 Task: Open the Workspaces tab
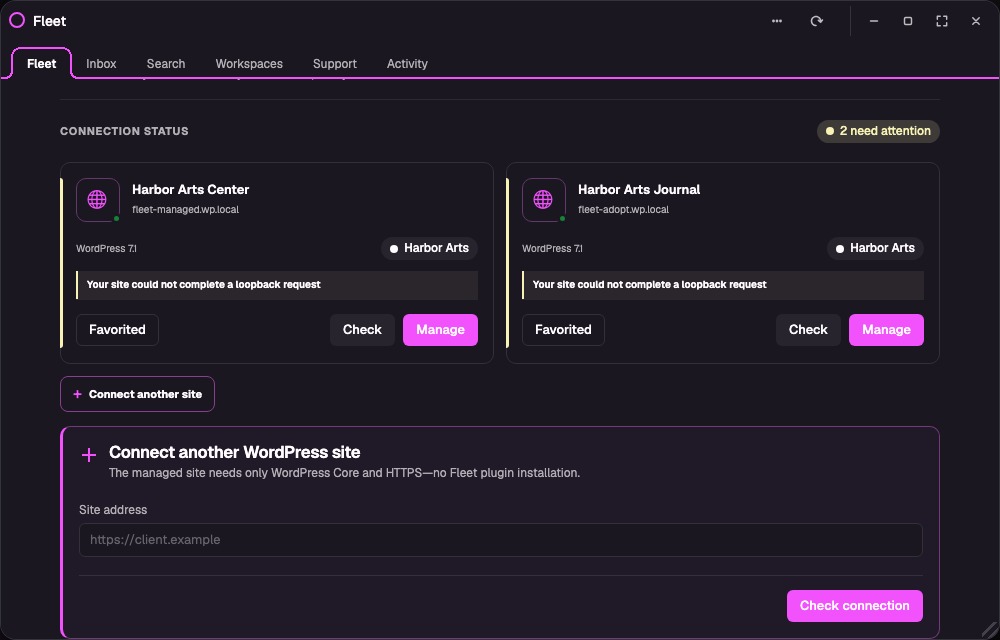(249, 64)
